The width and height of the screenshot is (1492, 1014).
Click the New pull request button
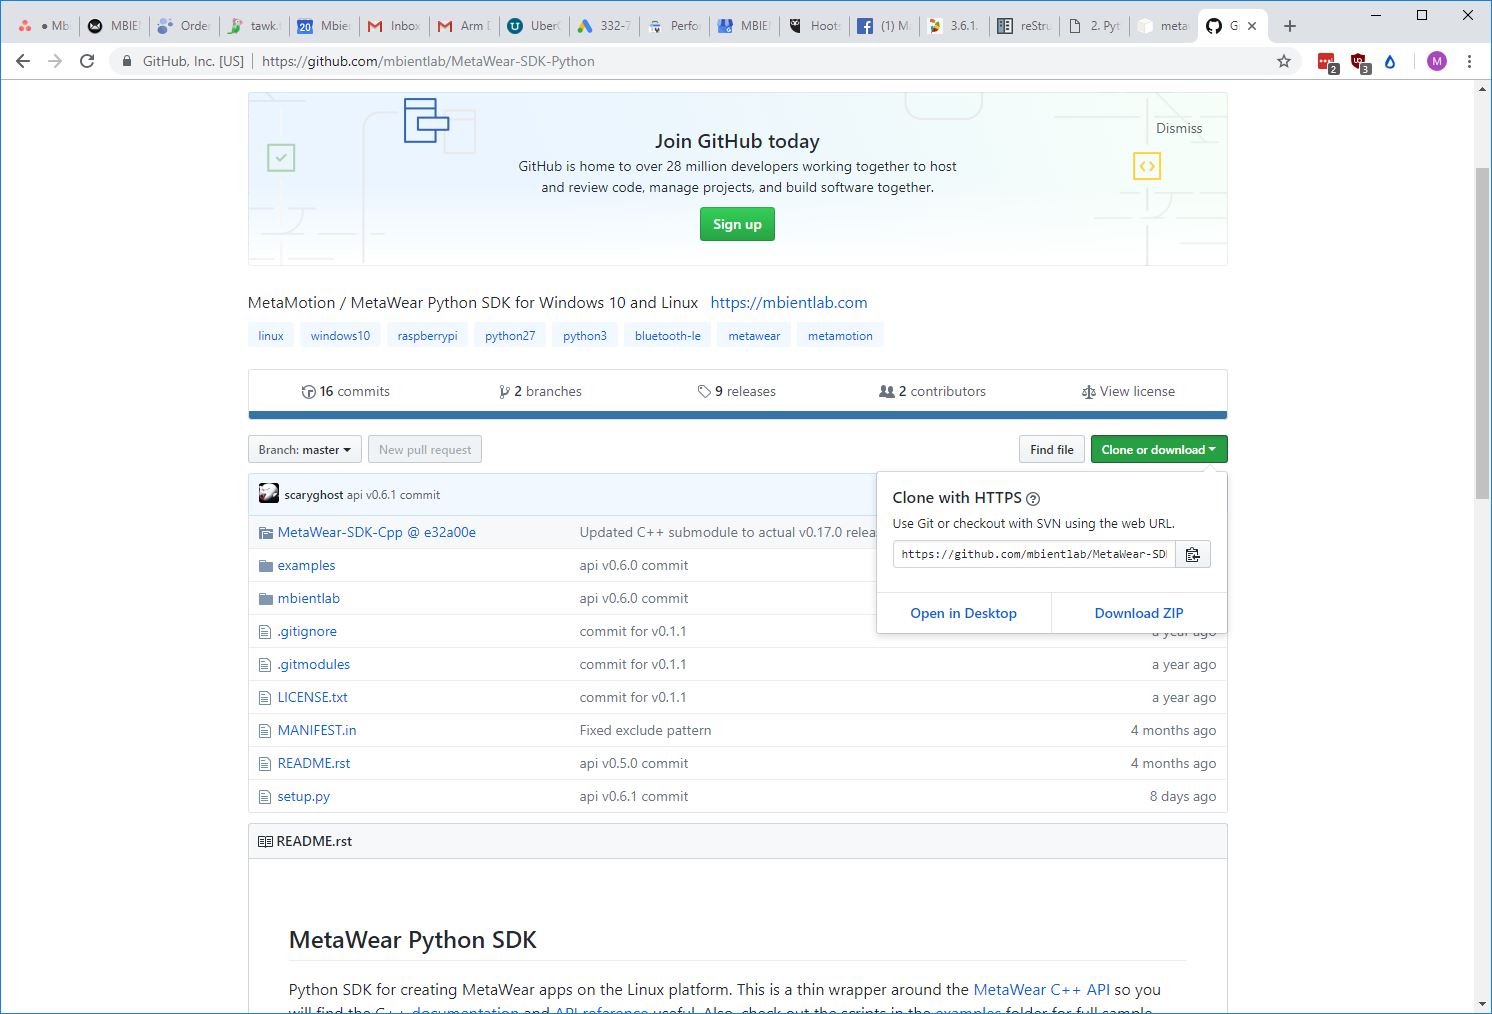pos(425,449)
